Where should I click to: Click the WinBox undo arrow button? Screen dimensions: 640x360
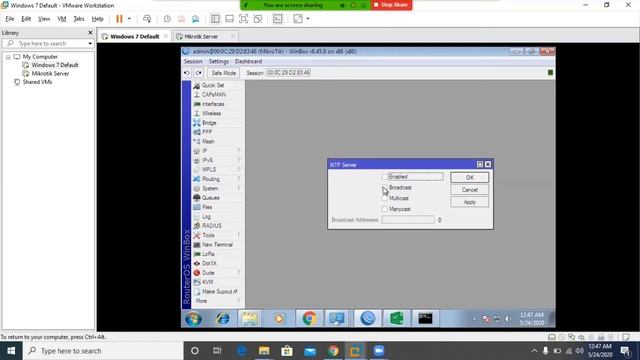(187, 73)
